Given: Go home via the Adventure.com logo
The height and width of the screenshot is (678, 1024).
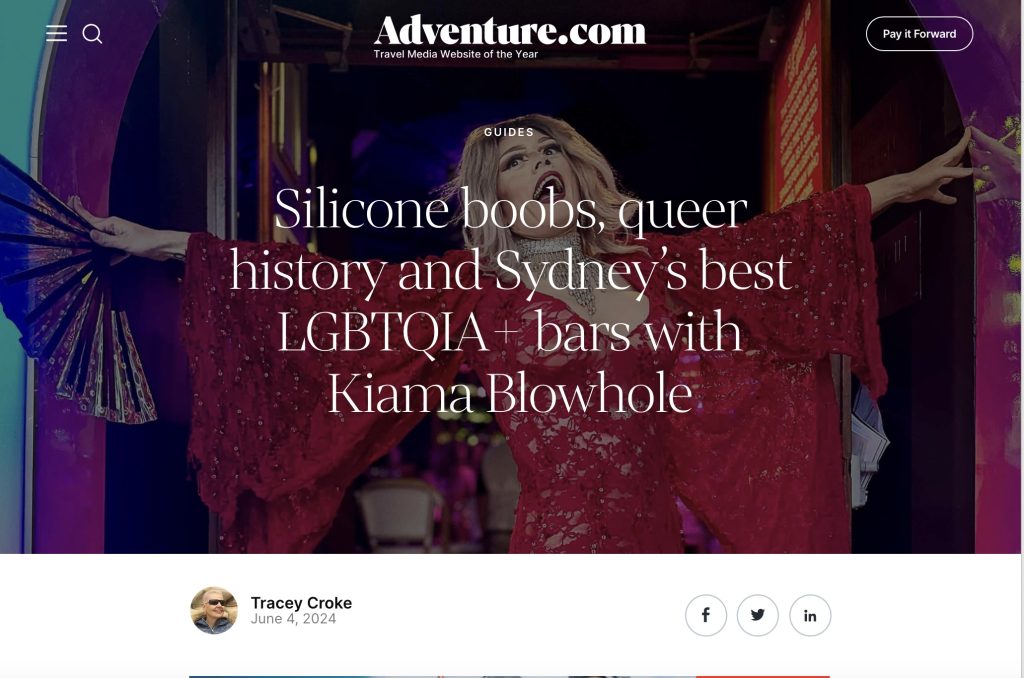Looking at the screenshot, I should click(509, 31).
